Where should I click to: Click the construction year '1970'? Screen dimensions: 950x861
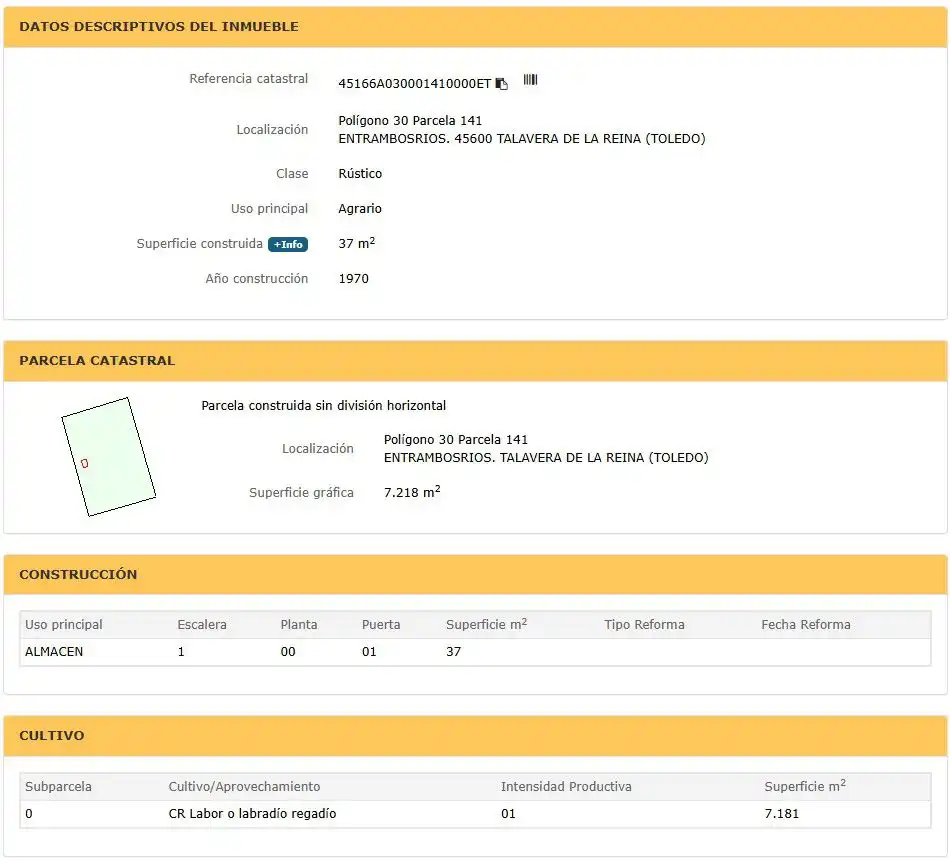click(x=353, y=279)
